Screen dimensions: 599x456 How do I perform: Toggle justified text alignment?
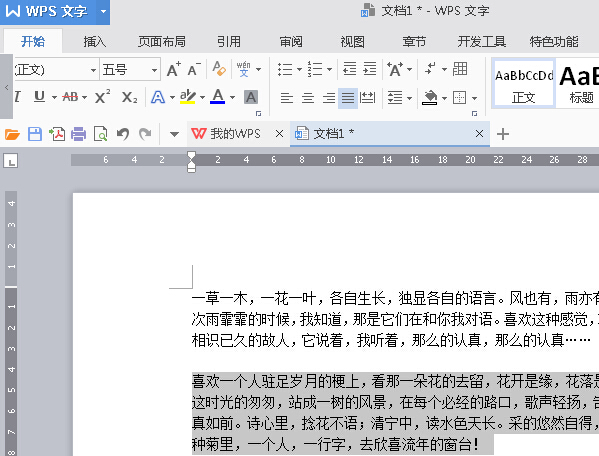pyautogui.click(x=348, y=98)
